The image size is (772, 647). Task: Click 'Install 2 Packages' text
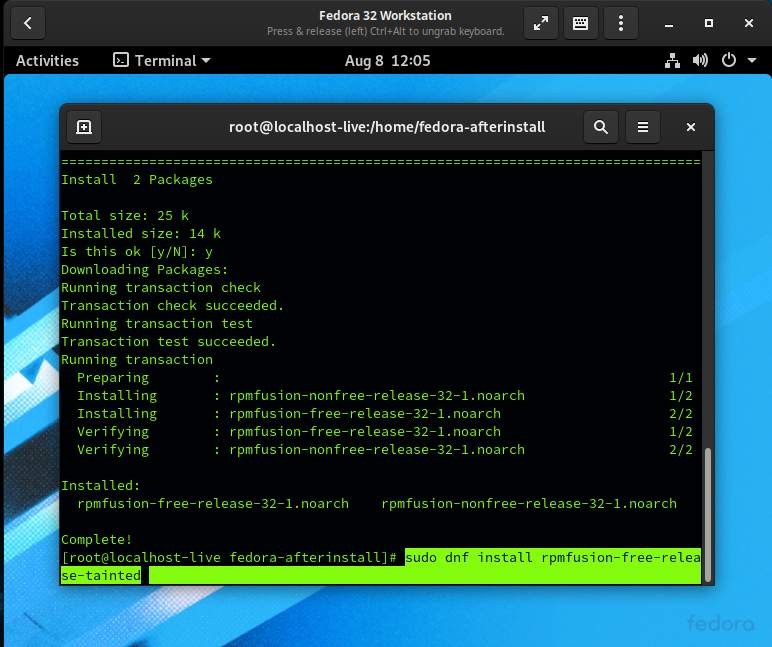tap(137, 180)
